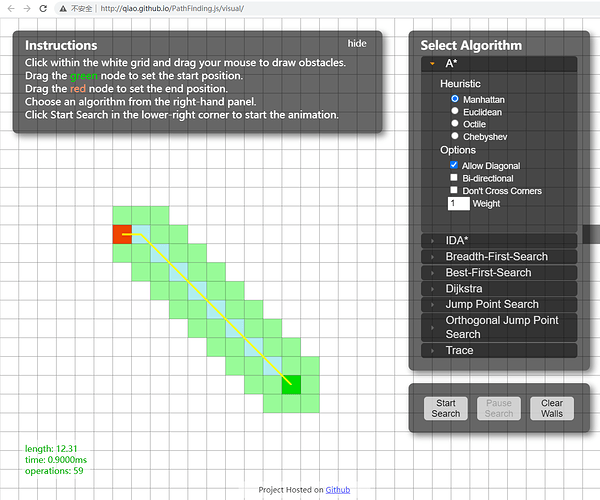Screen dimensions: 600x500
Task: Reload the page with the refresh icon
Action: (x=43, y=8)
